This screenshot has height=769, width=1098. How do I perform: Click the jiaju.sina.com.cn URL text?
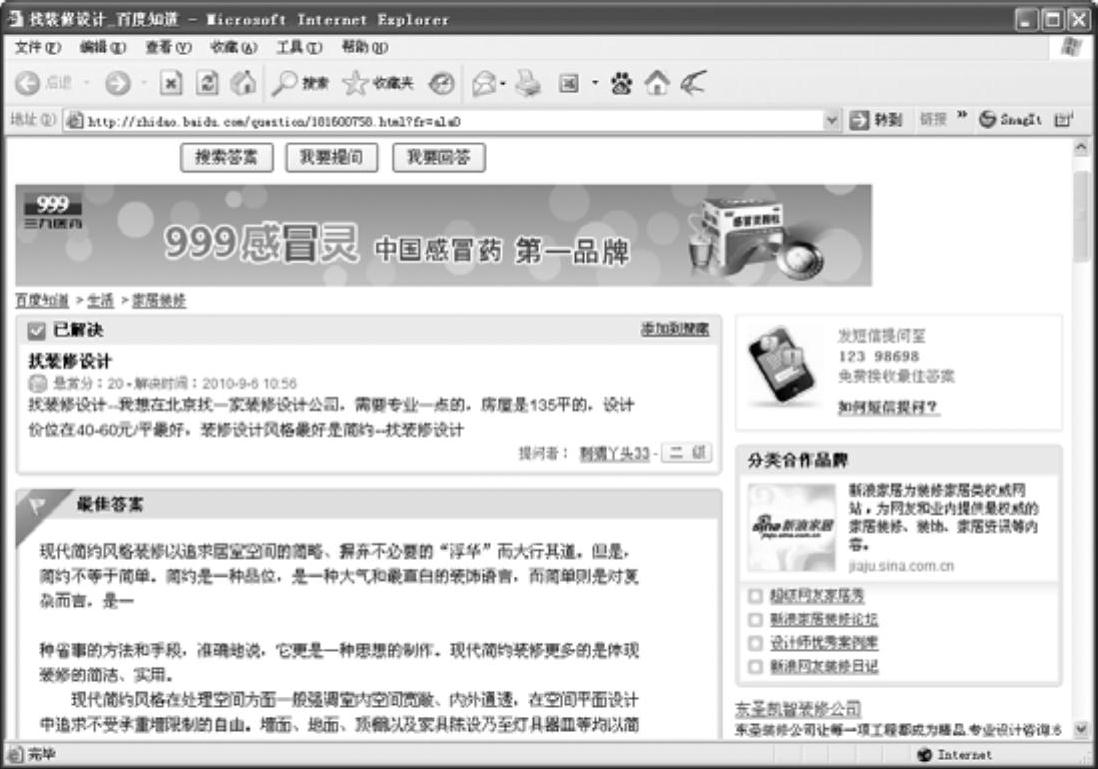(x=901, y=566)
